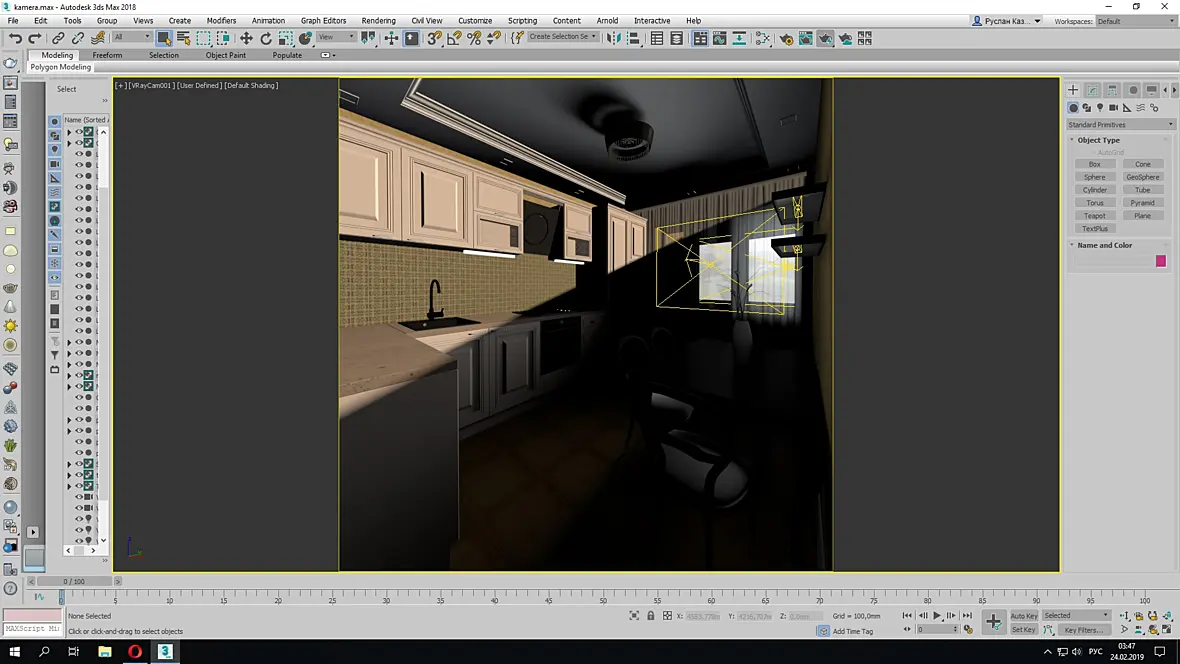The height and width of the screenshot is (664, 1180).
Task: Click the Sphere primitive button
Action: tap(1094, 177)
